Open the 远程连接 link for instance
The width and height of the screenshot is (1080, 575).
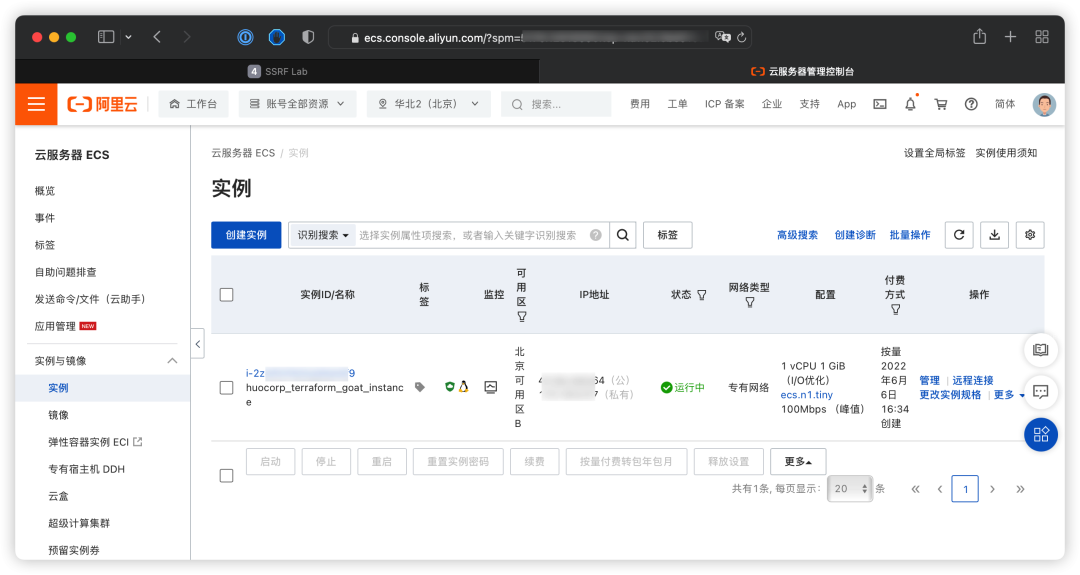pos(973,380)
